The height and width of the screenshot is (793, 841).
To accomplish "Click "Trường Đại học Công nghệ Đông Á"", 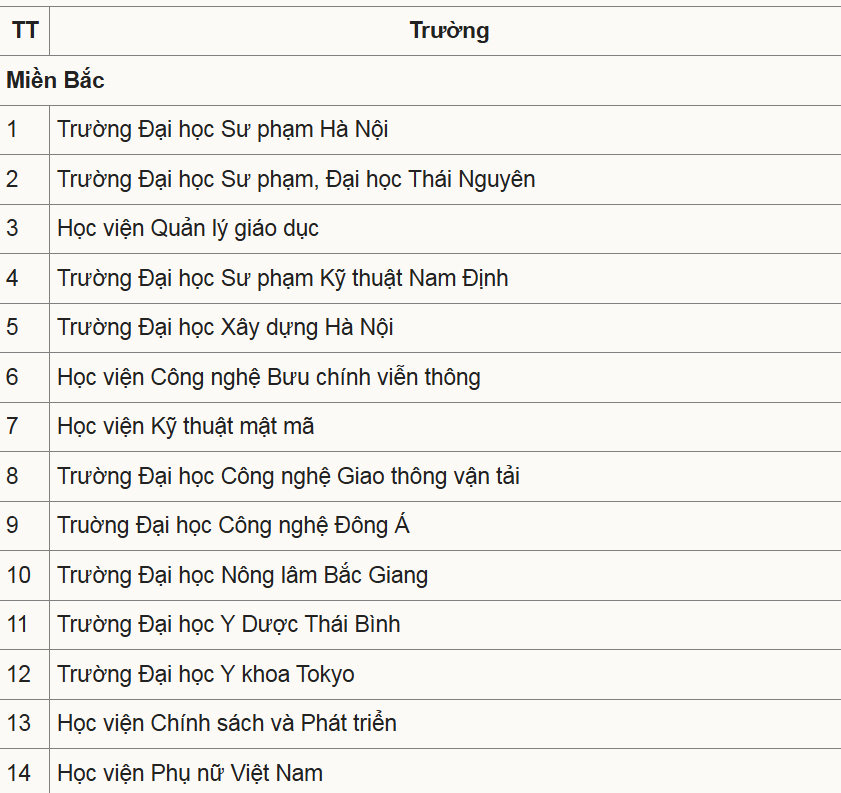I will 233,525.
